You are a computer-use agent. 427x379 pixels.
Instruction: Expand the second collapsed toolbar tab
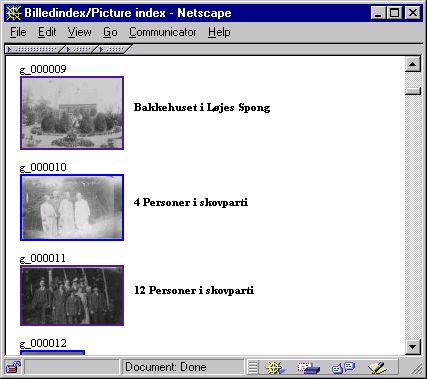pyautogui.click(x=79, y=49)
